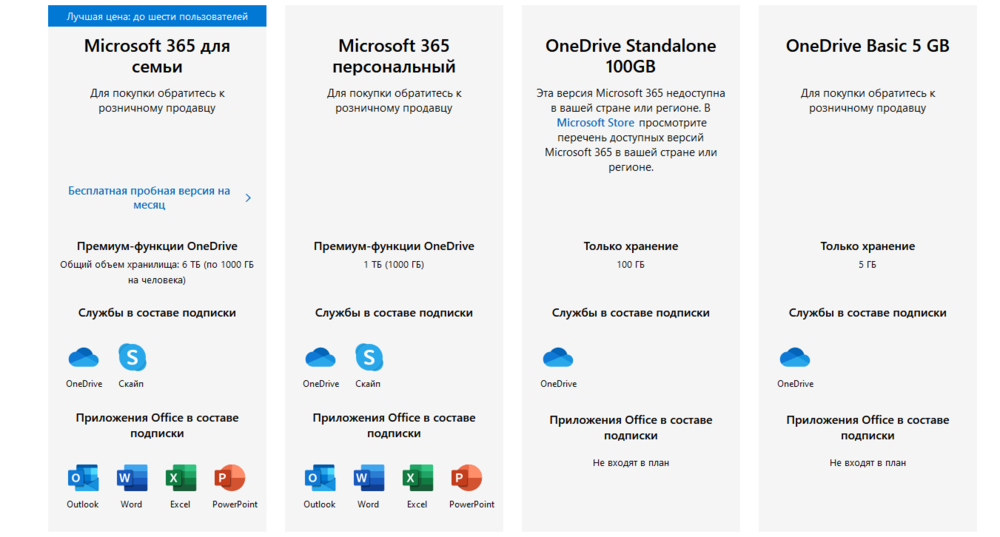Image resolution: width=1000 pixels, height=537 pixels.
Task: Open the free one-month trial link
Action: click(x=149, y=197)
